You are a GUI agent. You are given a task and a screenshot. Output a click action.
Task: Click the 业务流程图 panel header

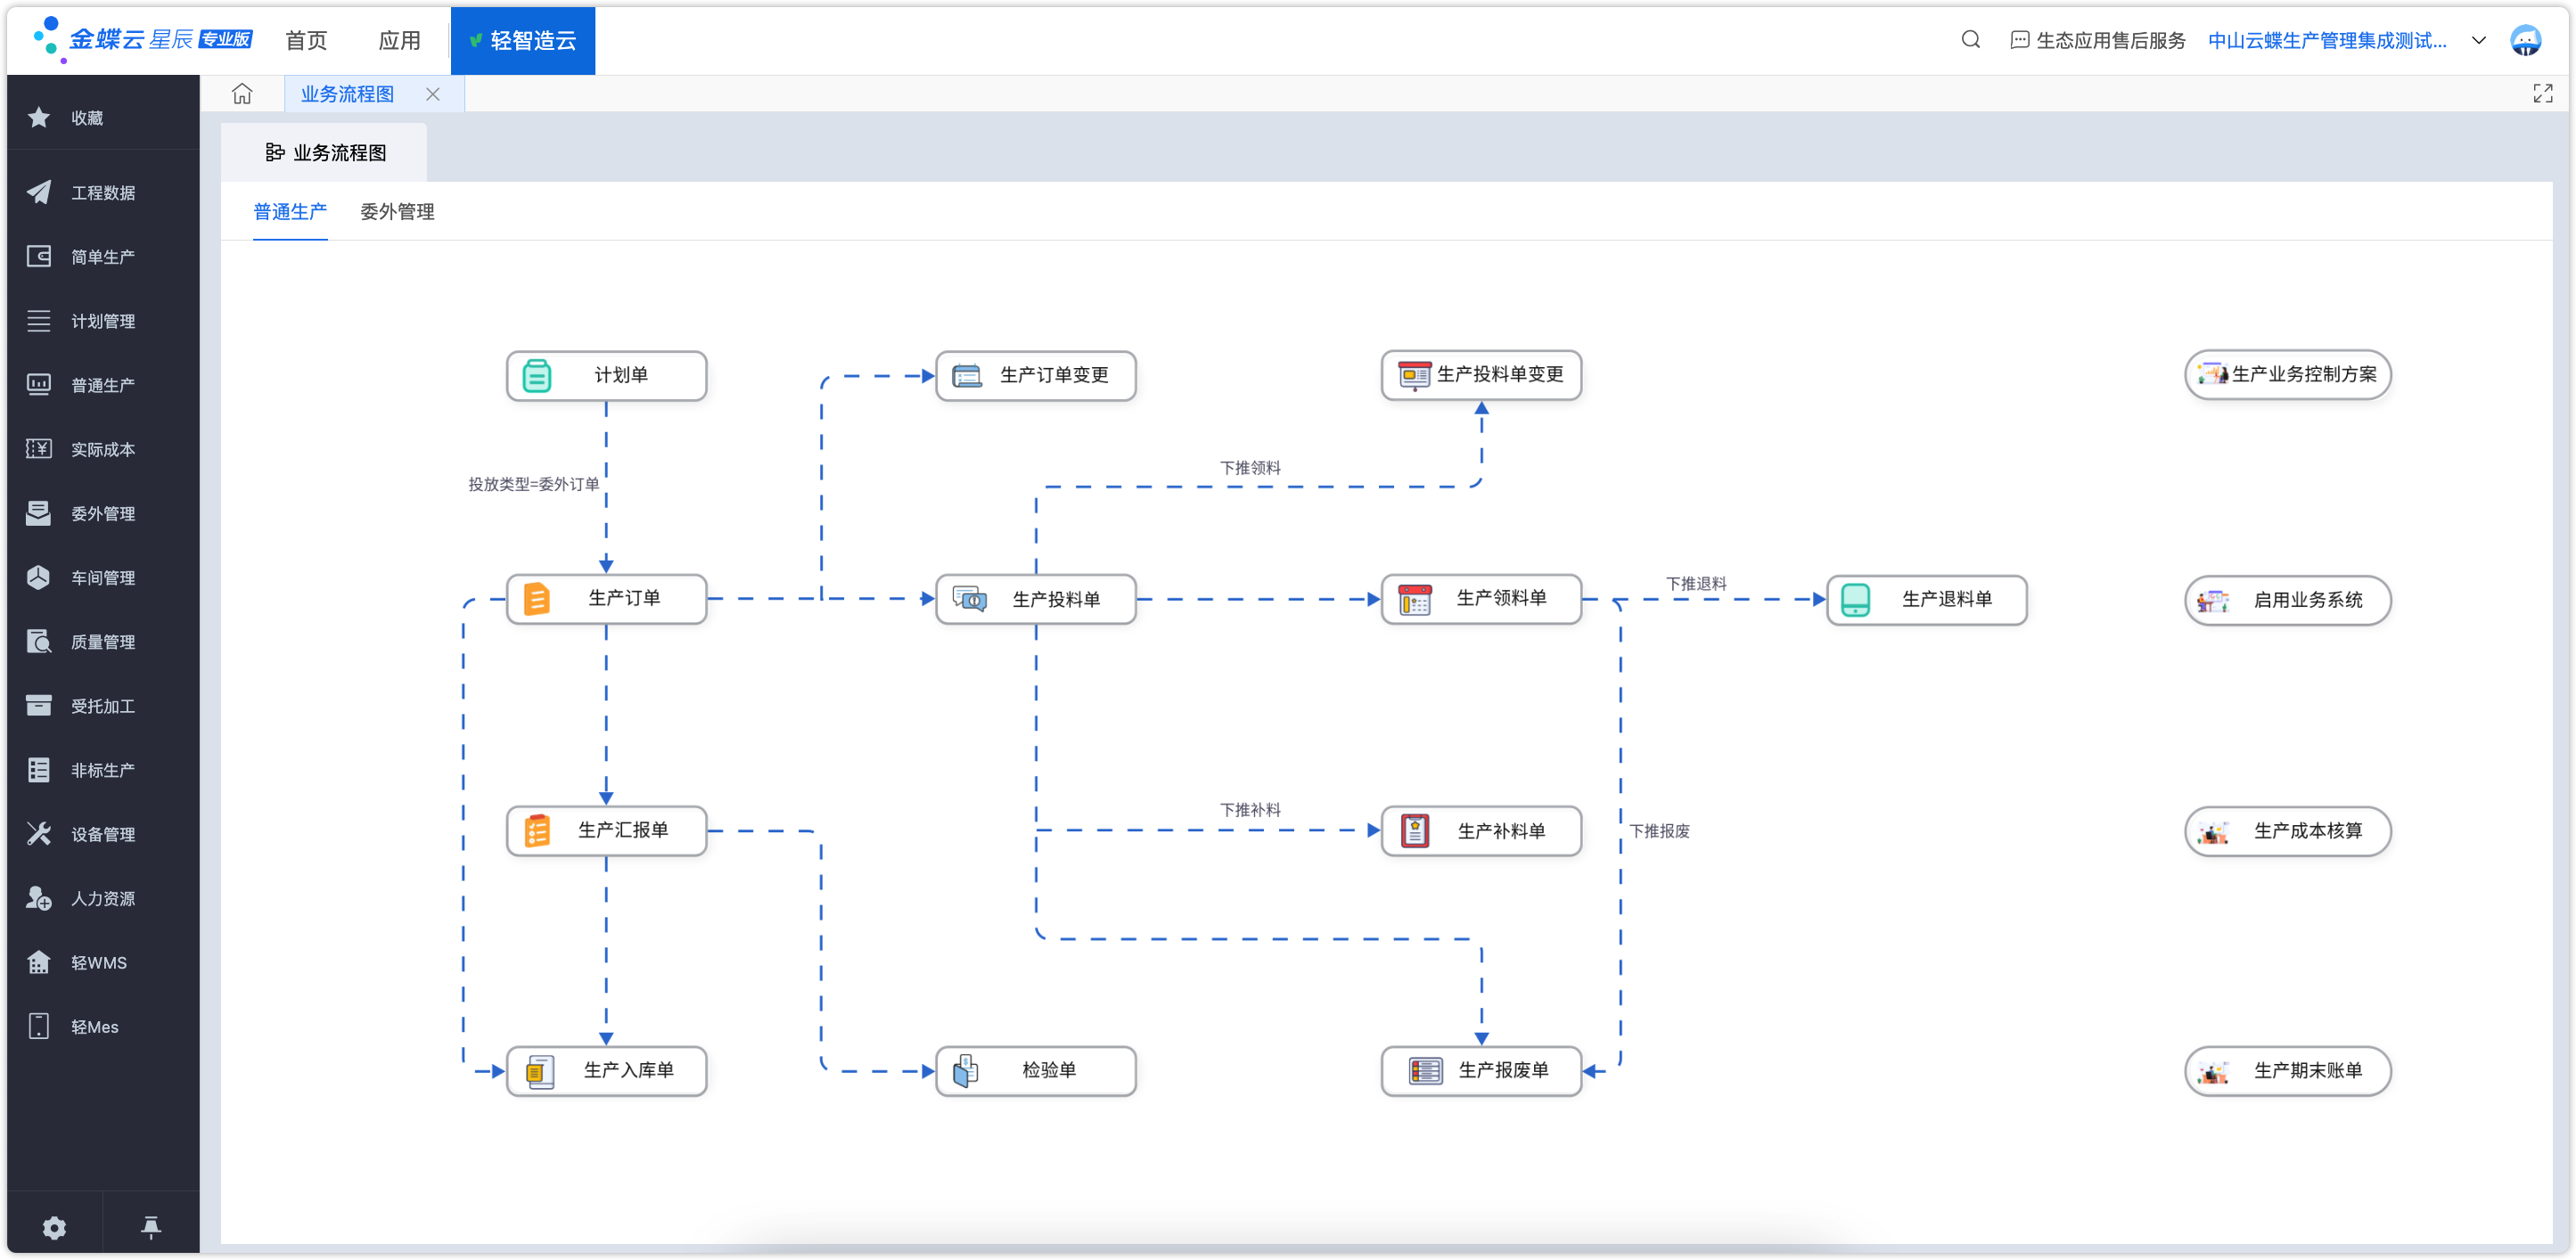324,152
